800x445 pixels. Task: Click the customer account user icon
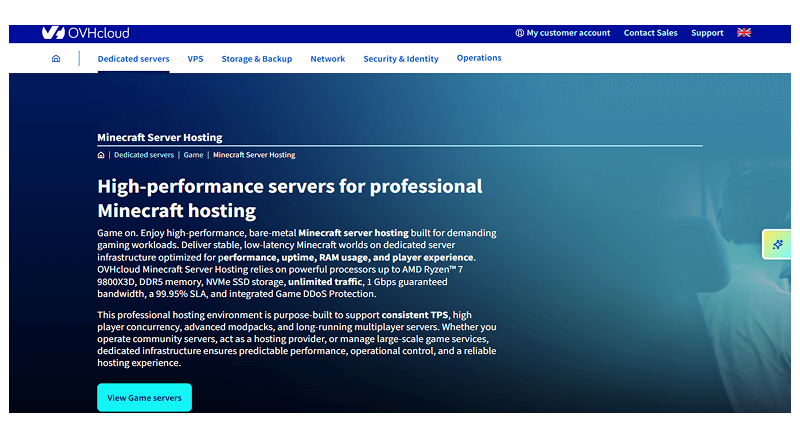click(519, 33)
